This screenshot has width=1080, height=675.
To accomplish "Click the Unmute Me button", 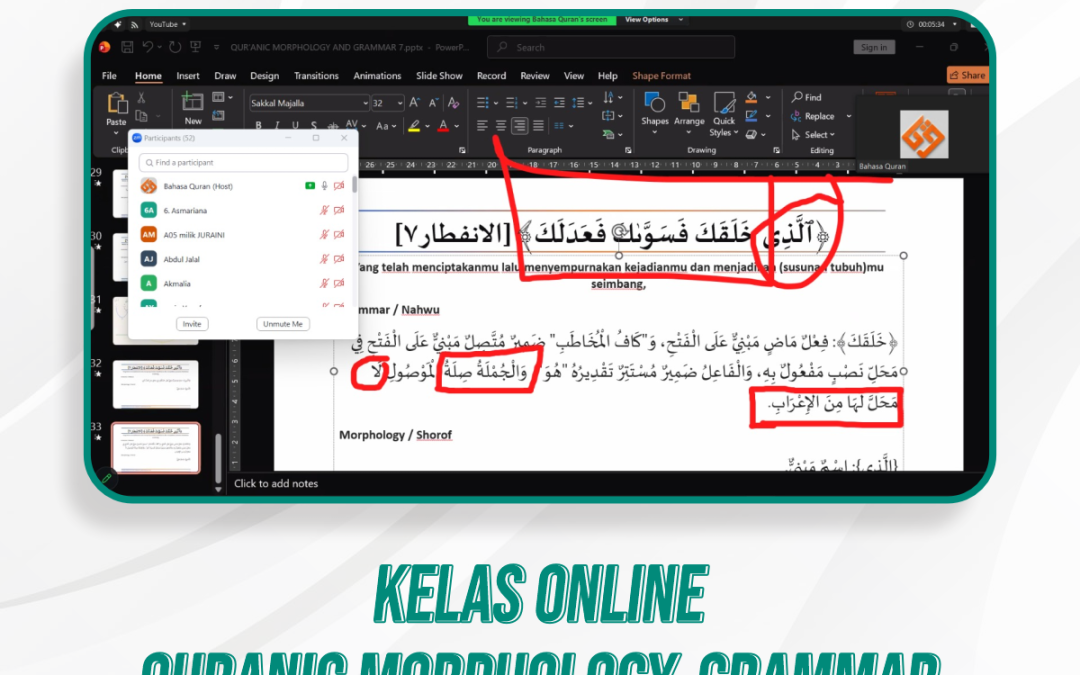I will pos(282,324).
